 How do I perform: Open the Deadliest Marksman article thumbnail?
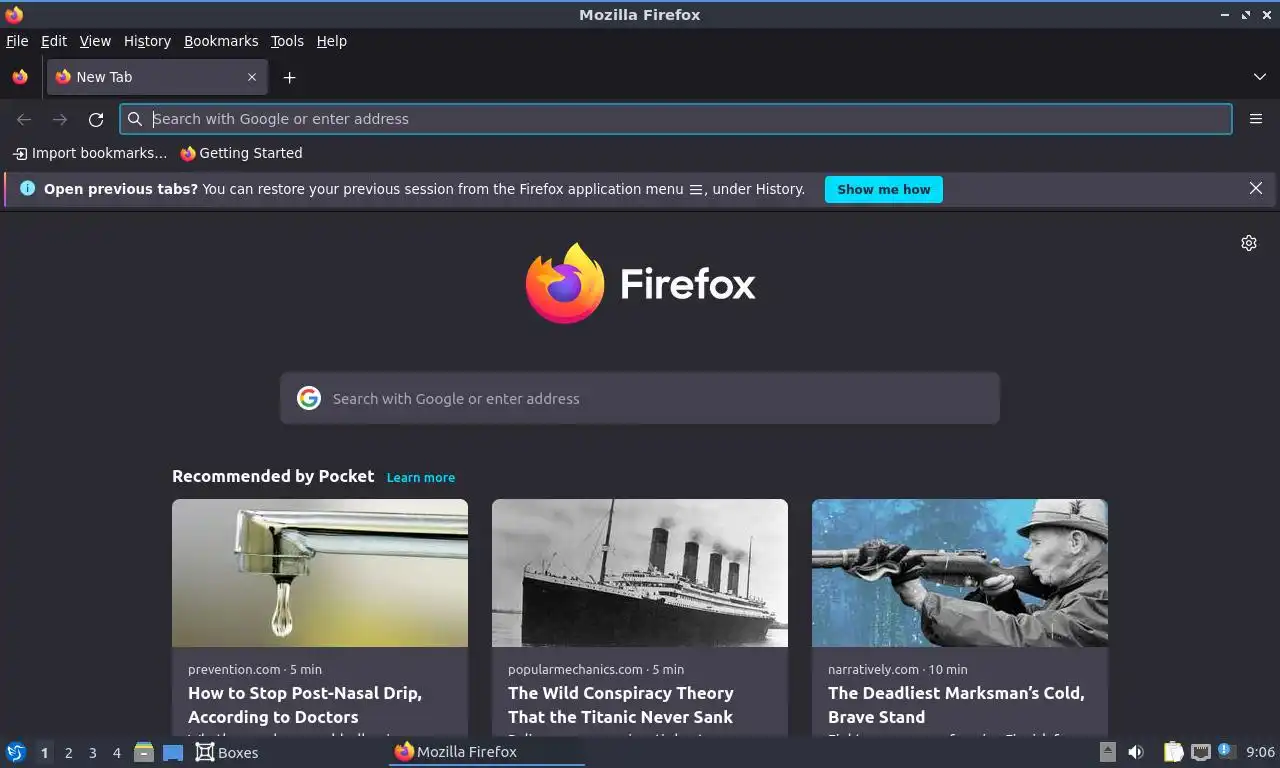pos(960,573)
